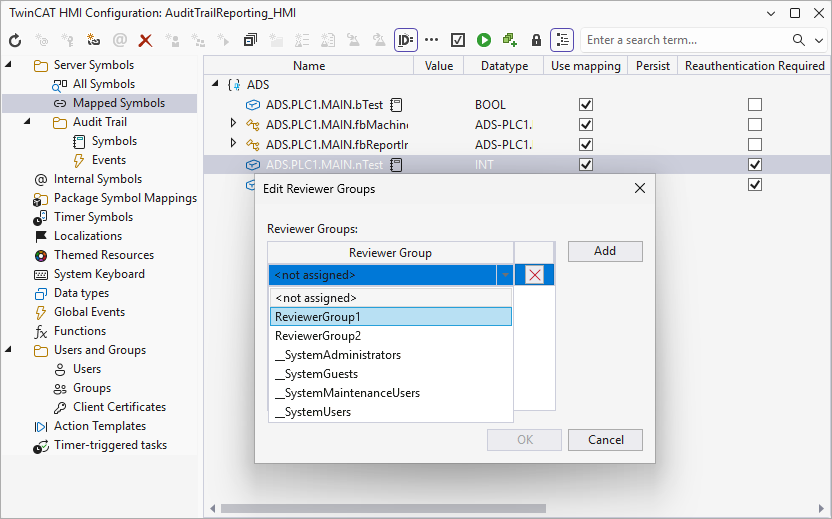Viewport: 832px width, 519px height.
Task: Select __SystemGuests group option
Action: tap(391, 374)
